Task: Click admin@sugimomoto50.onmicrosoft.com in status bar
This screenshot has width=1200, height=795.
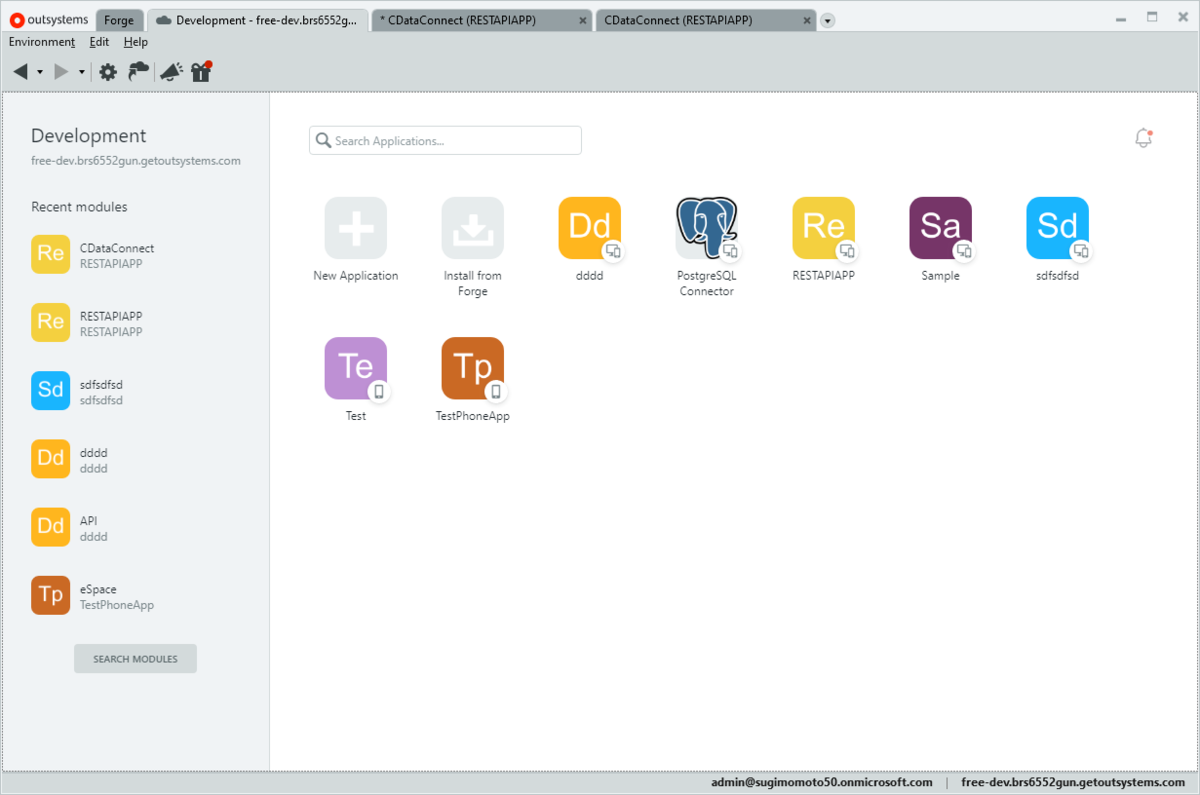Action: point(822,783)
